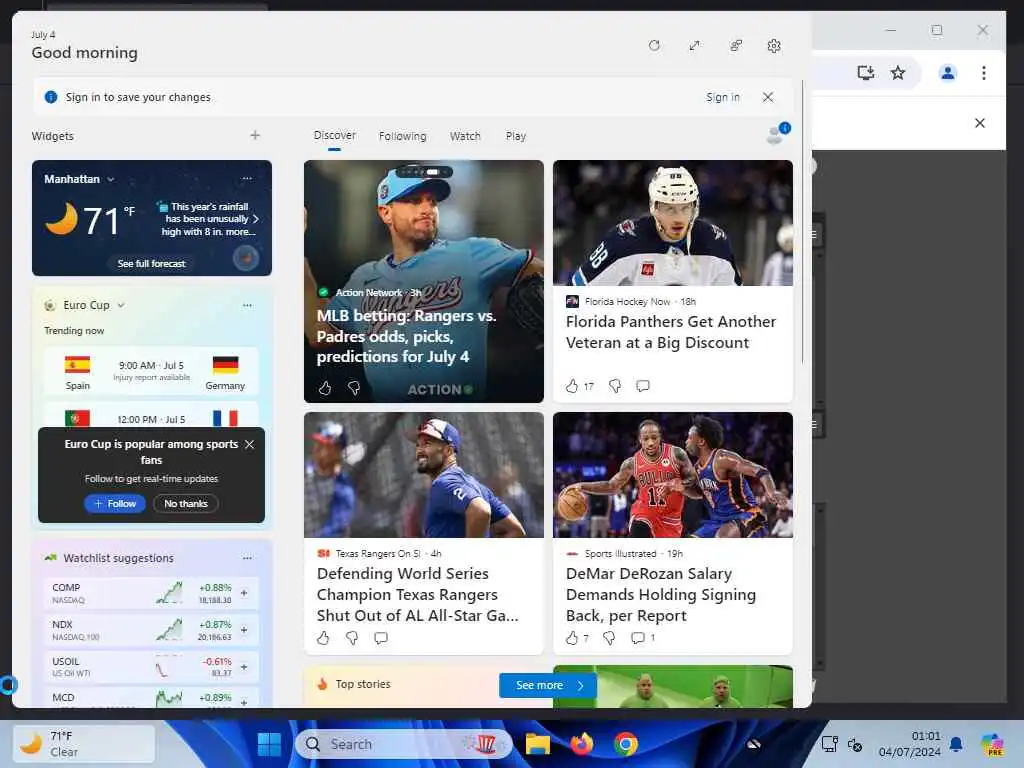Open Copilot preview icon on taskbar
Viewport: 1024px width, 768px height.
coord(993,744)
